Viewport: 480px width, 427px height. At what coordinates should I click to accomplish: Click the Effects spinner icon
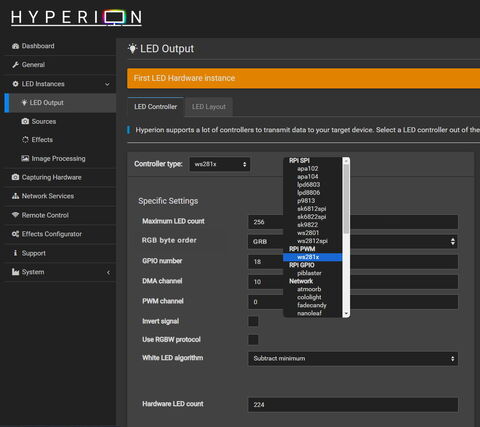(25, 140)
